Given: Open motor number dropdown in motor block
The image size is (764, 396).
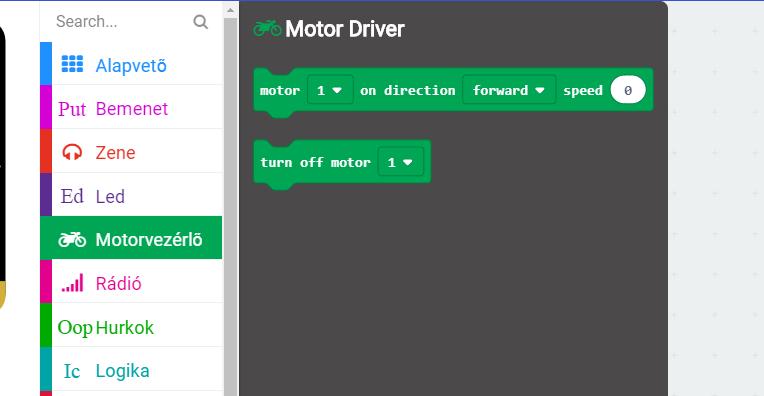Looking at the screenshot, I should coord(330,90).
